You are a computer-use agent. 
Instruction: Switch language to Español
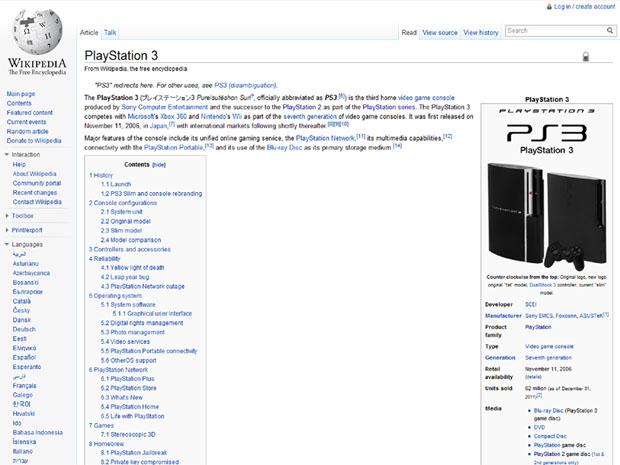24,357
